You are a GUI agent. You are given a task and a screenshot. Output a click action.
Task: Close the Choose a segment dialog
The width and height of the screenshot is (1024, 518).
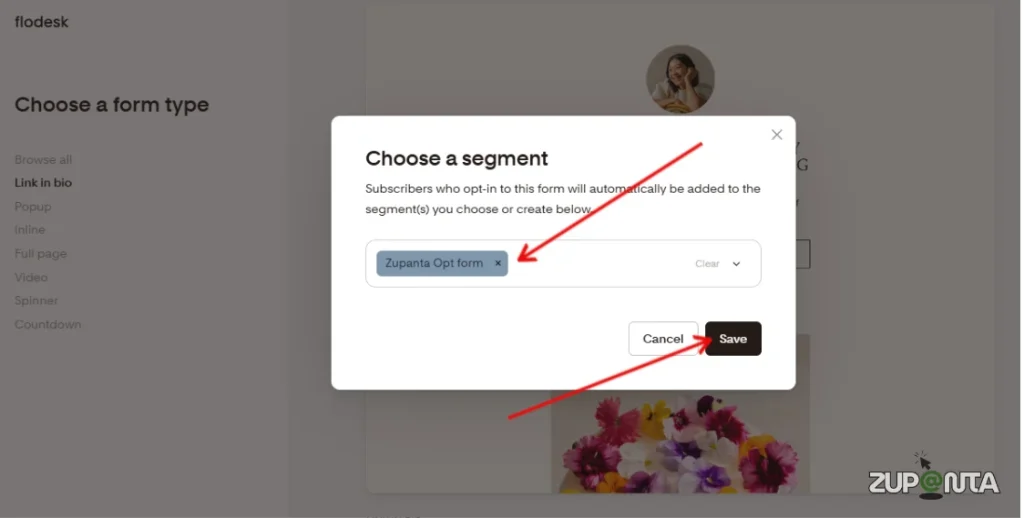776,135
